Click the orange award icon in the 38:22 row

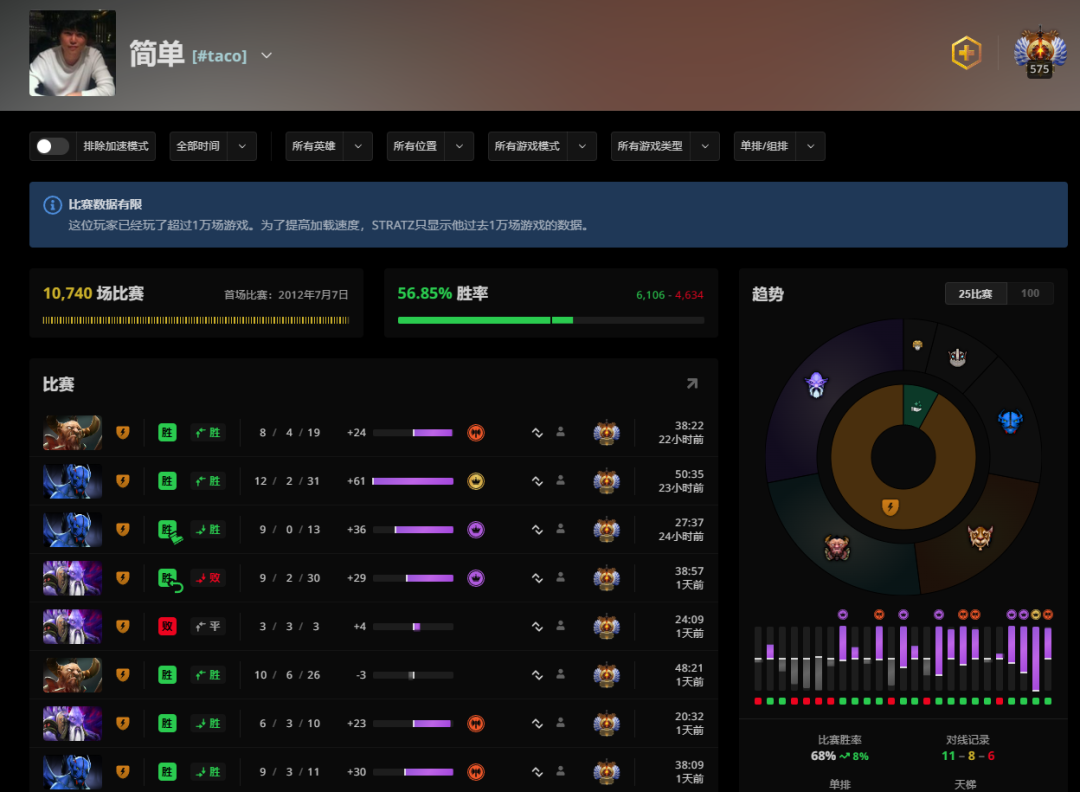[476, 433]
